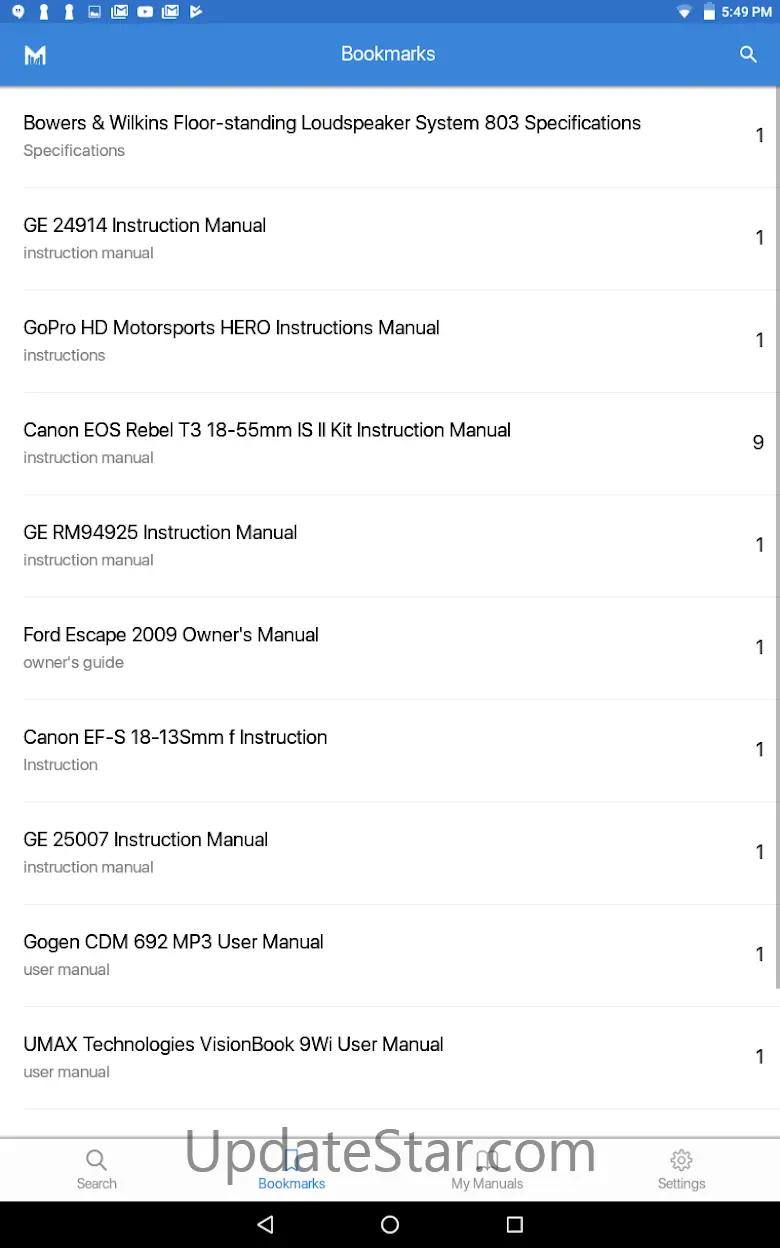The height and width of the screenshot is (1248, 780).
Task: Open the Settings gear tab
Action: click(x=681, y=1168)
